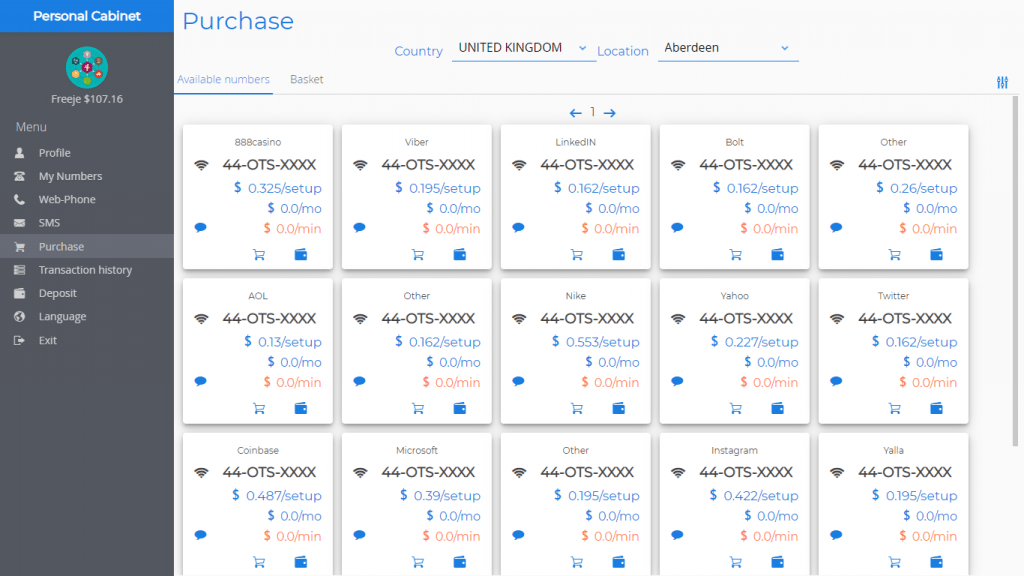
Task: Select the Available numbers tab
Action: (x=223, y=80)
